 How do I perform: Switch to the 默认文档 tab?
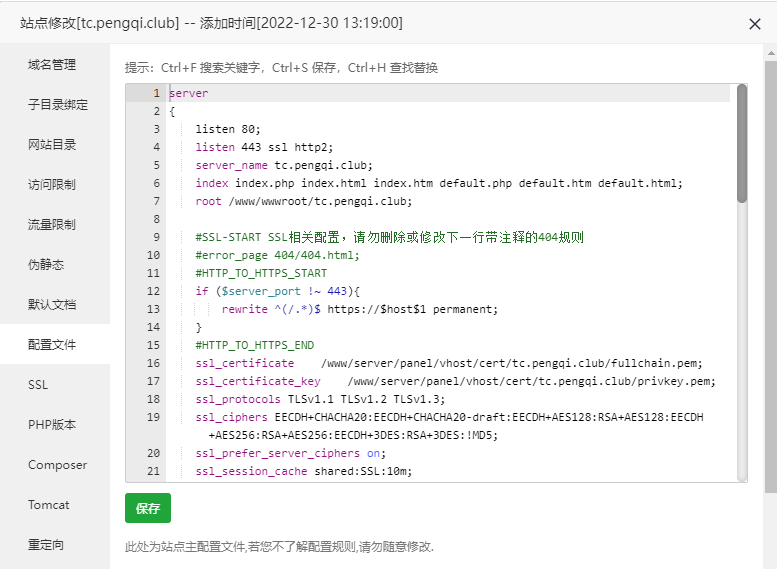[52, 304]
